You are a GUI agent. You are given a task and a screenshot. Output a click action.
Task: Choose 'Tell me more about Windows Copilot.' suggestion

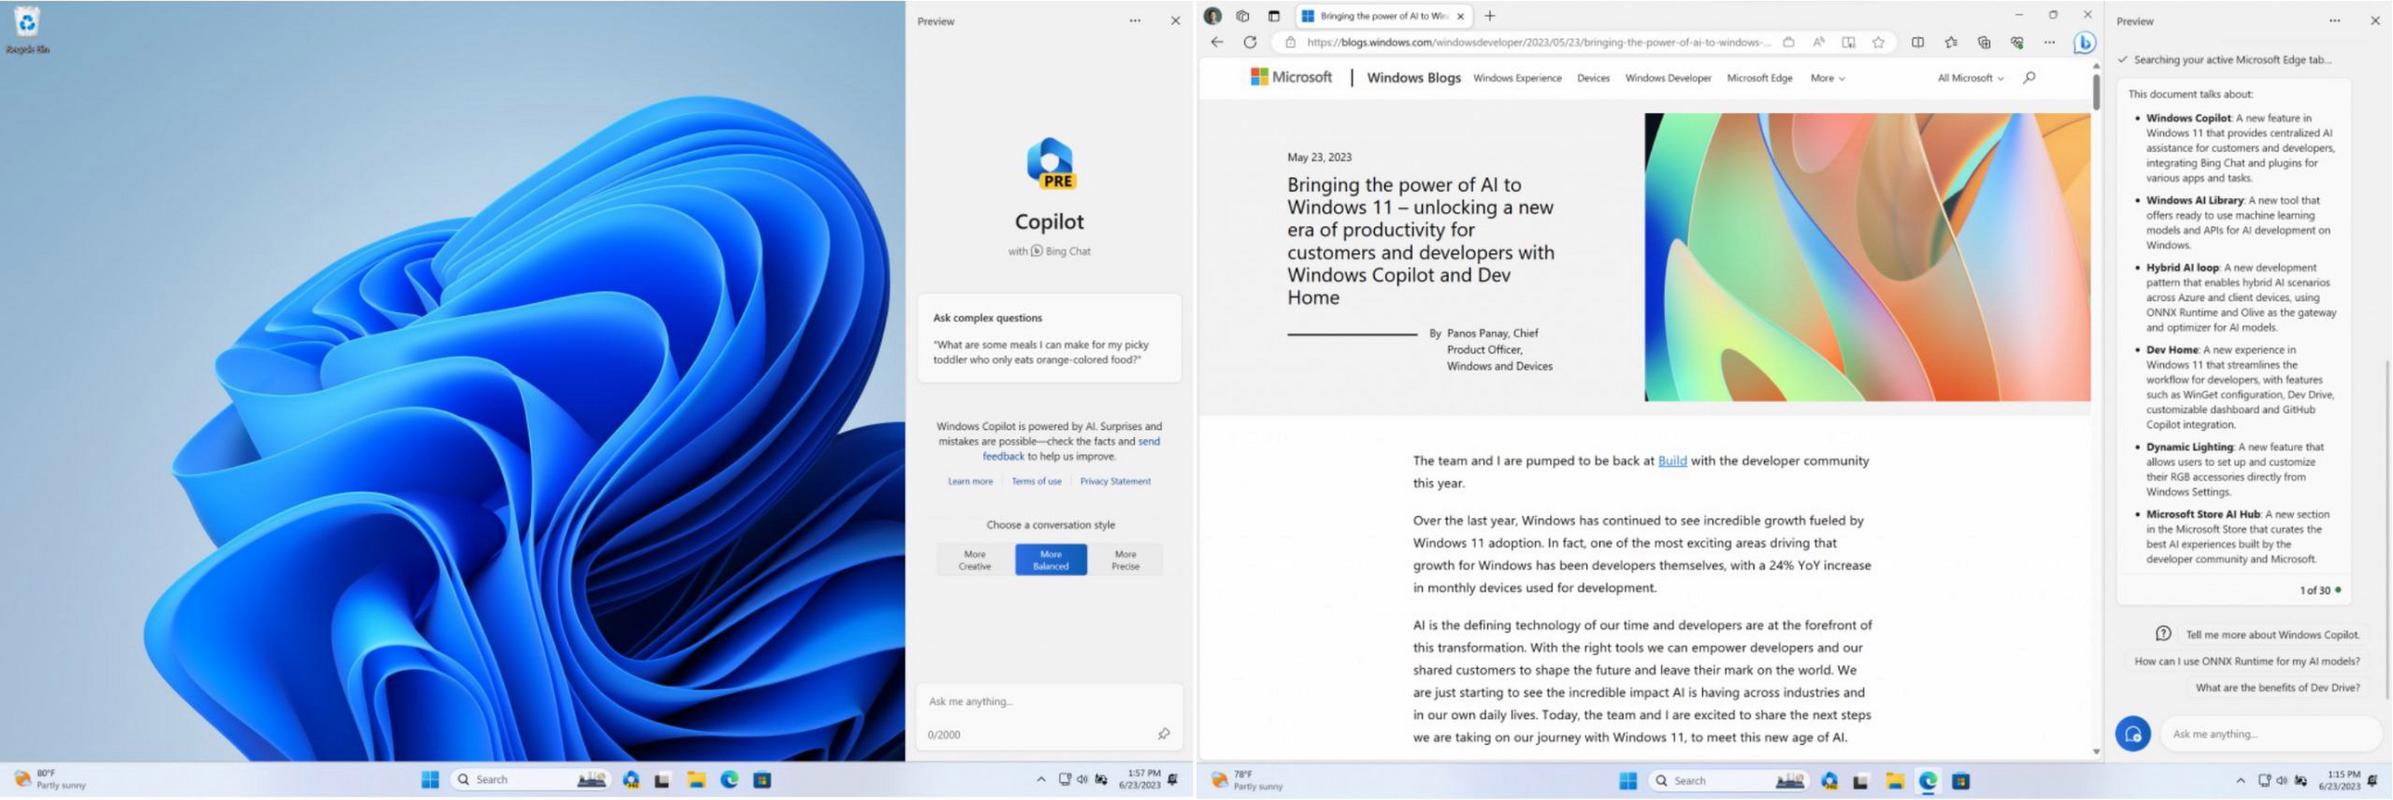coord(2272,634)
